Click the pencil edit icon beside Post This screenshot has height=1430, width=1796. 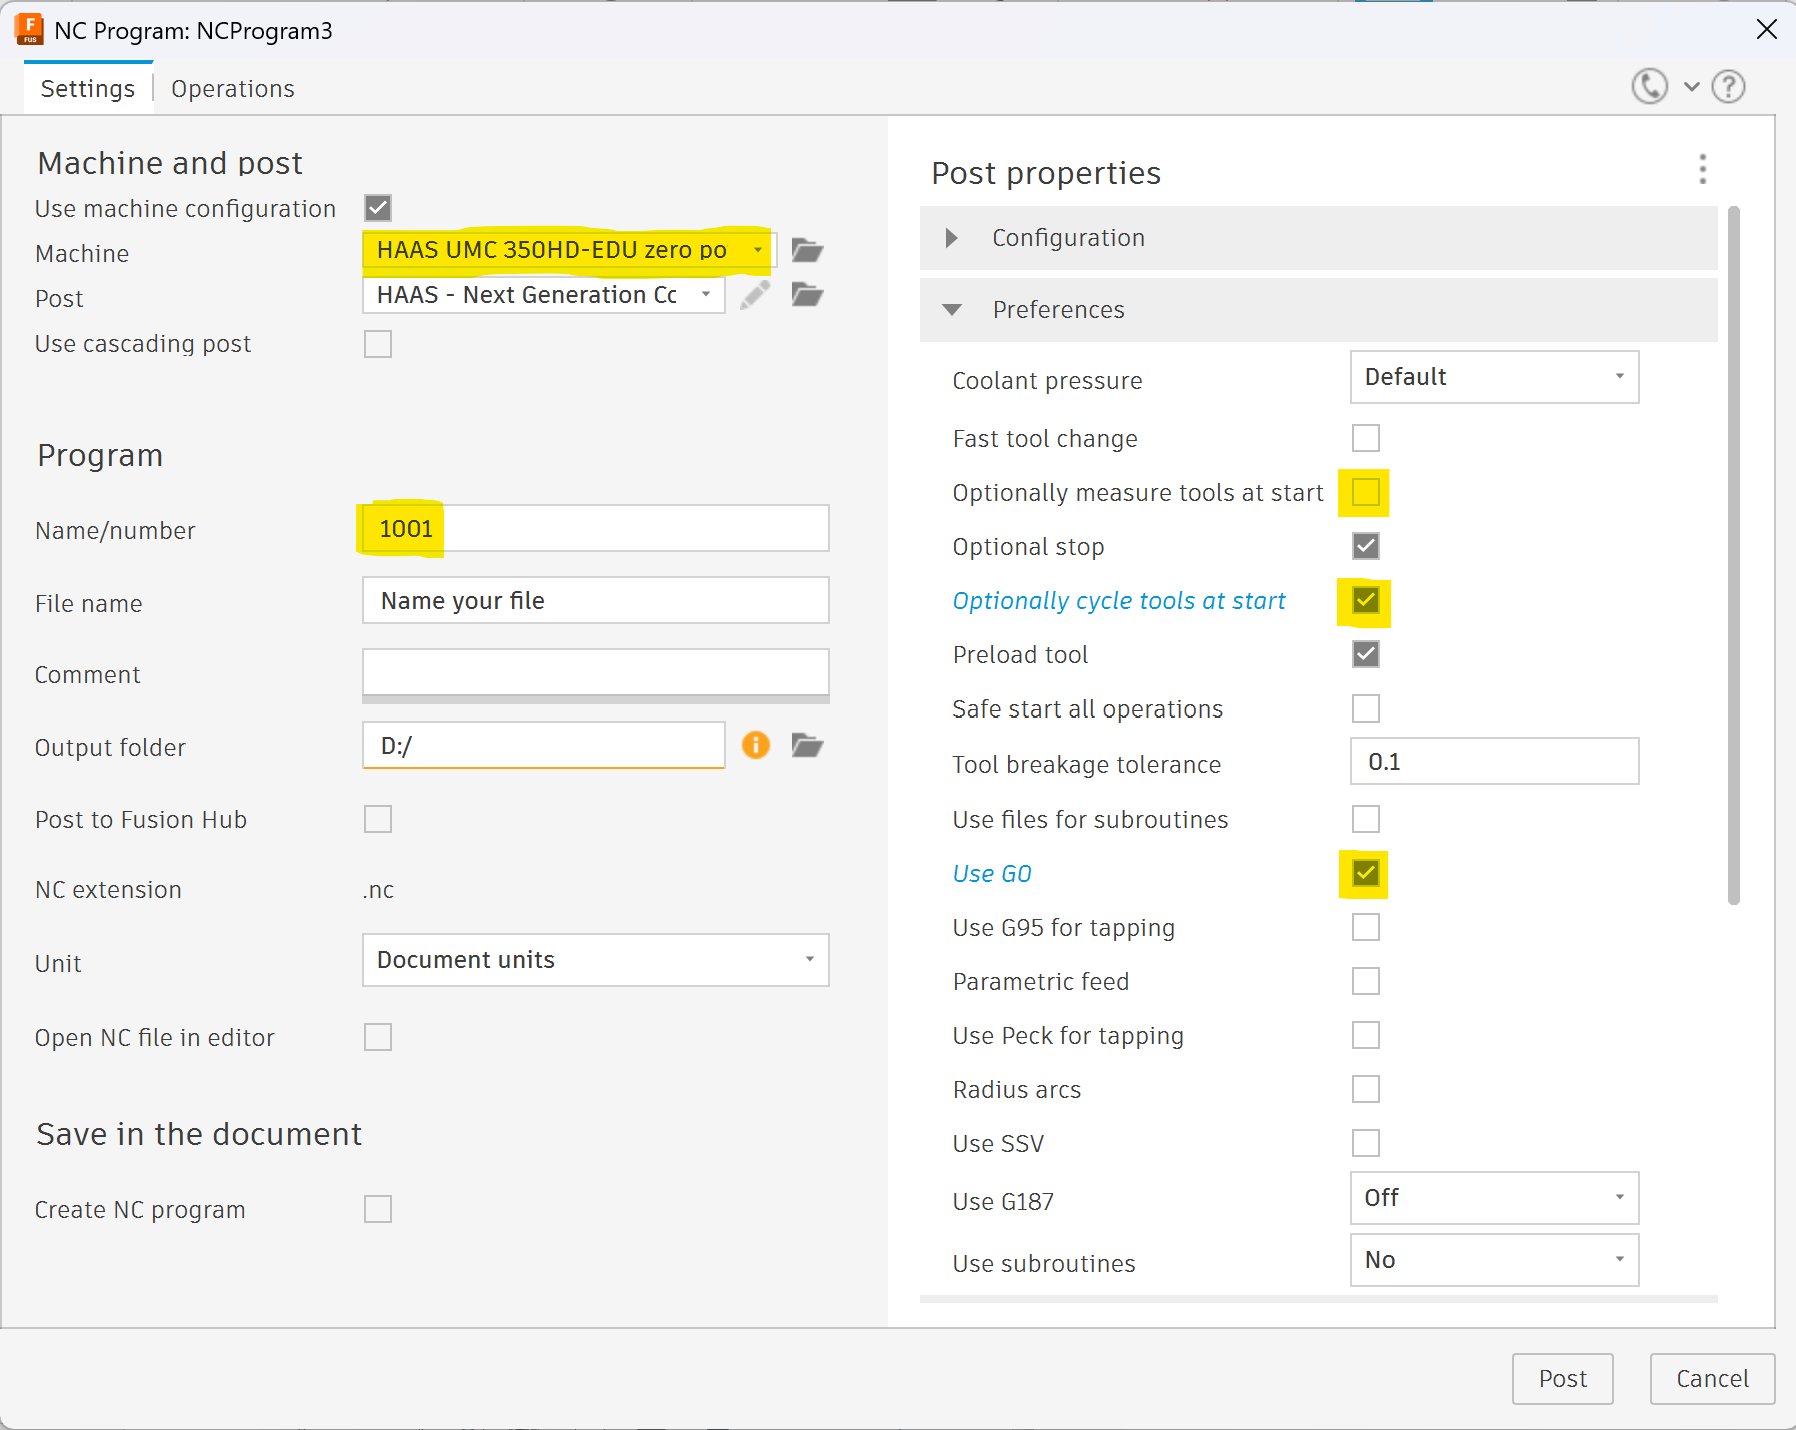tap(755, 295)
